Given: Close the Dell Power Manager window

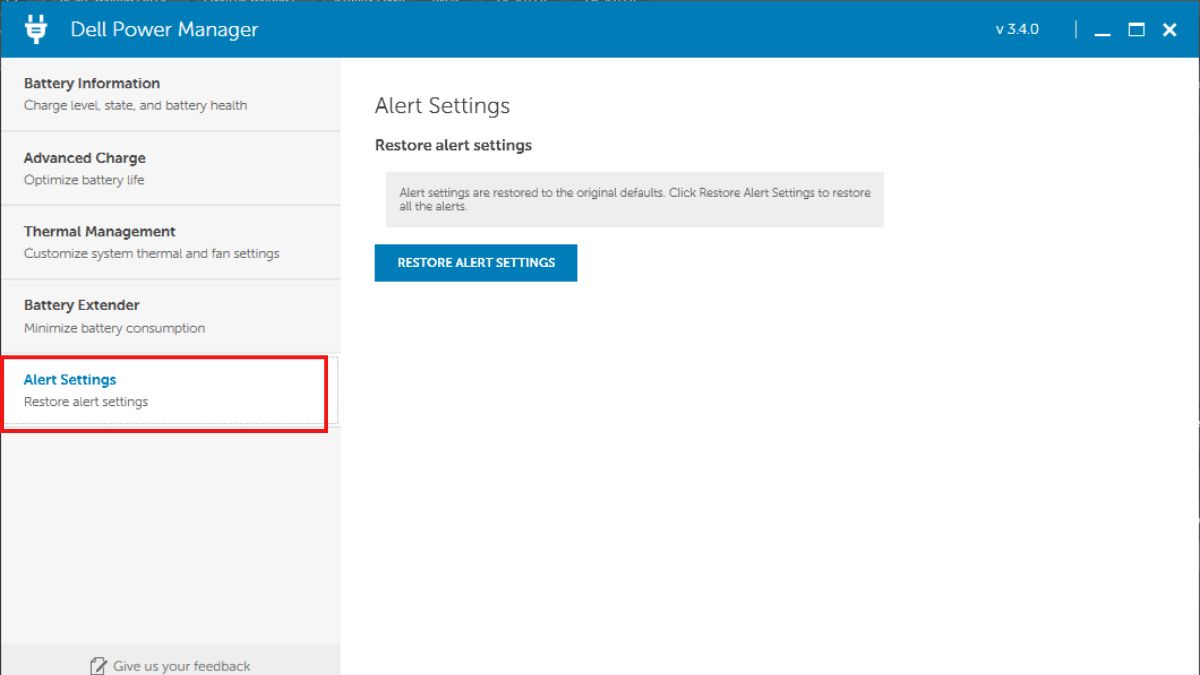Looking at the screenshot, I should coord(1168,30).
